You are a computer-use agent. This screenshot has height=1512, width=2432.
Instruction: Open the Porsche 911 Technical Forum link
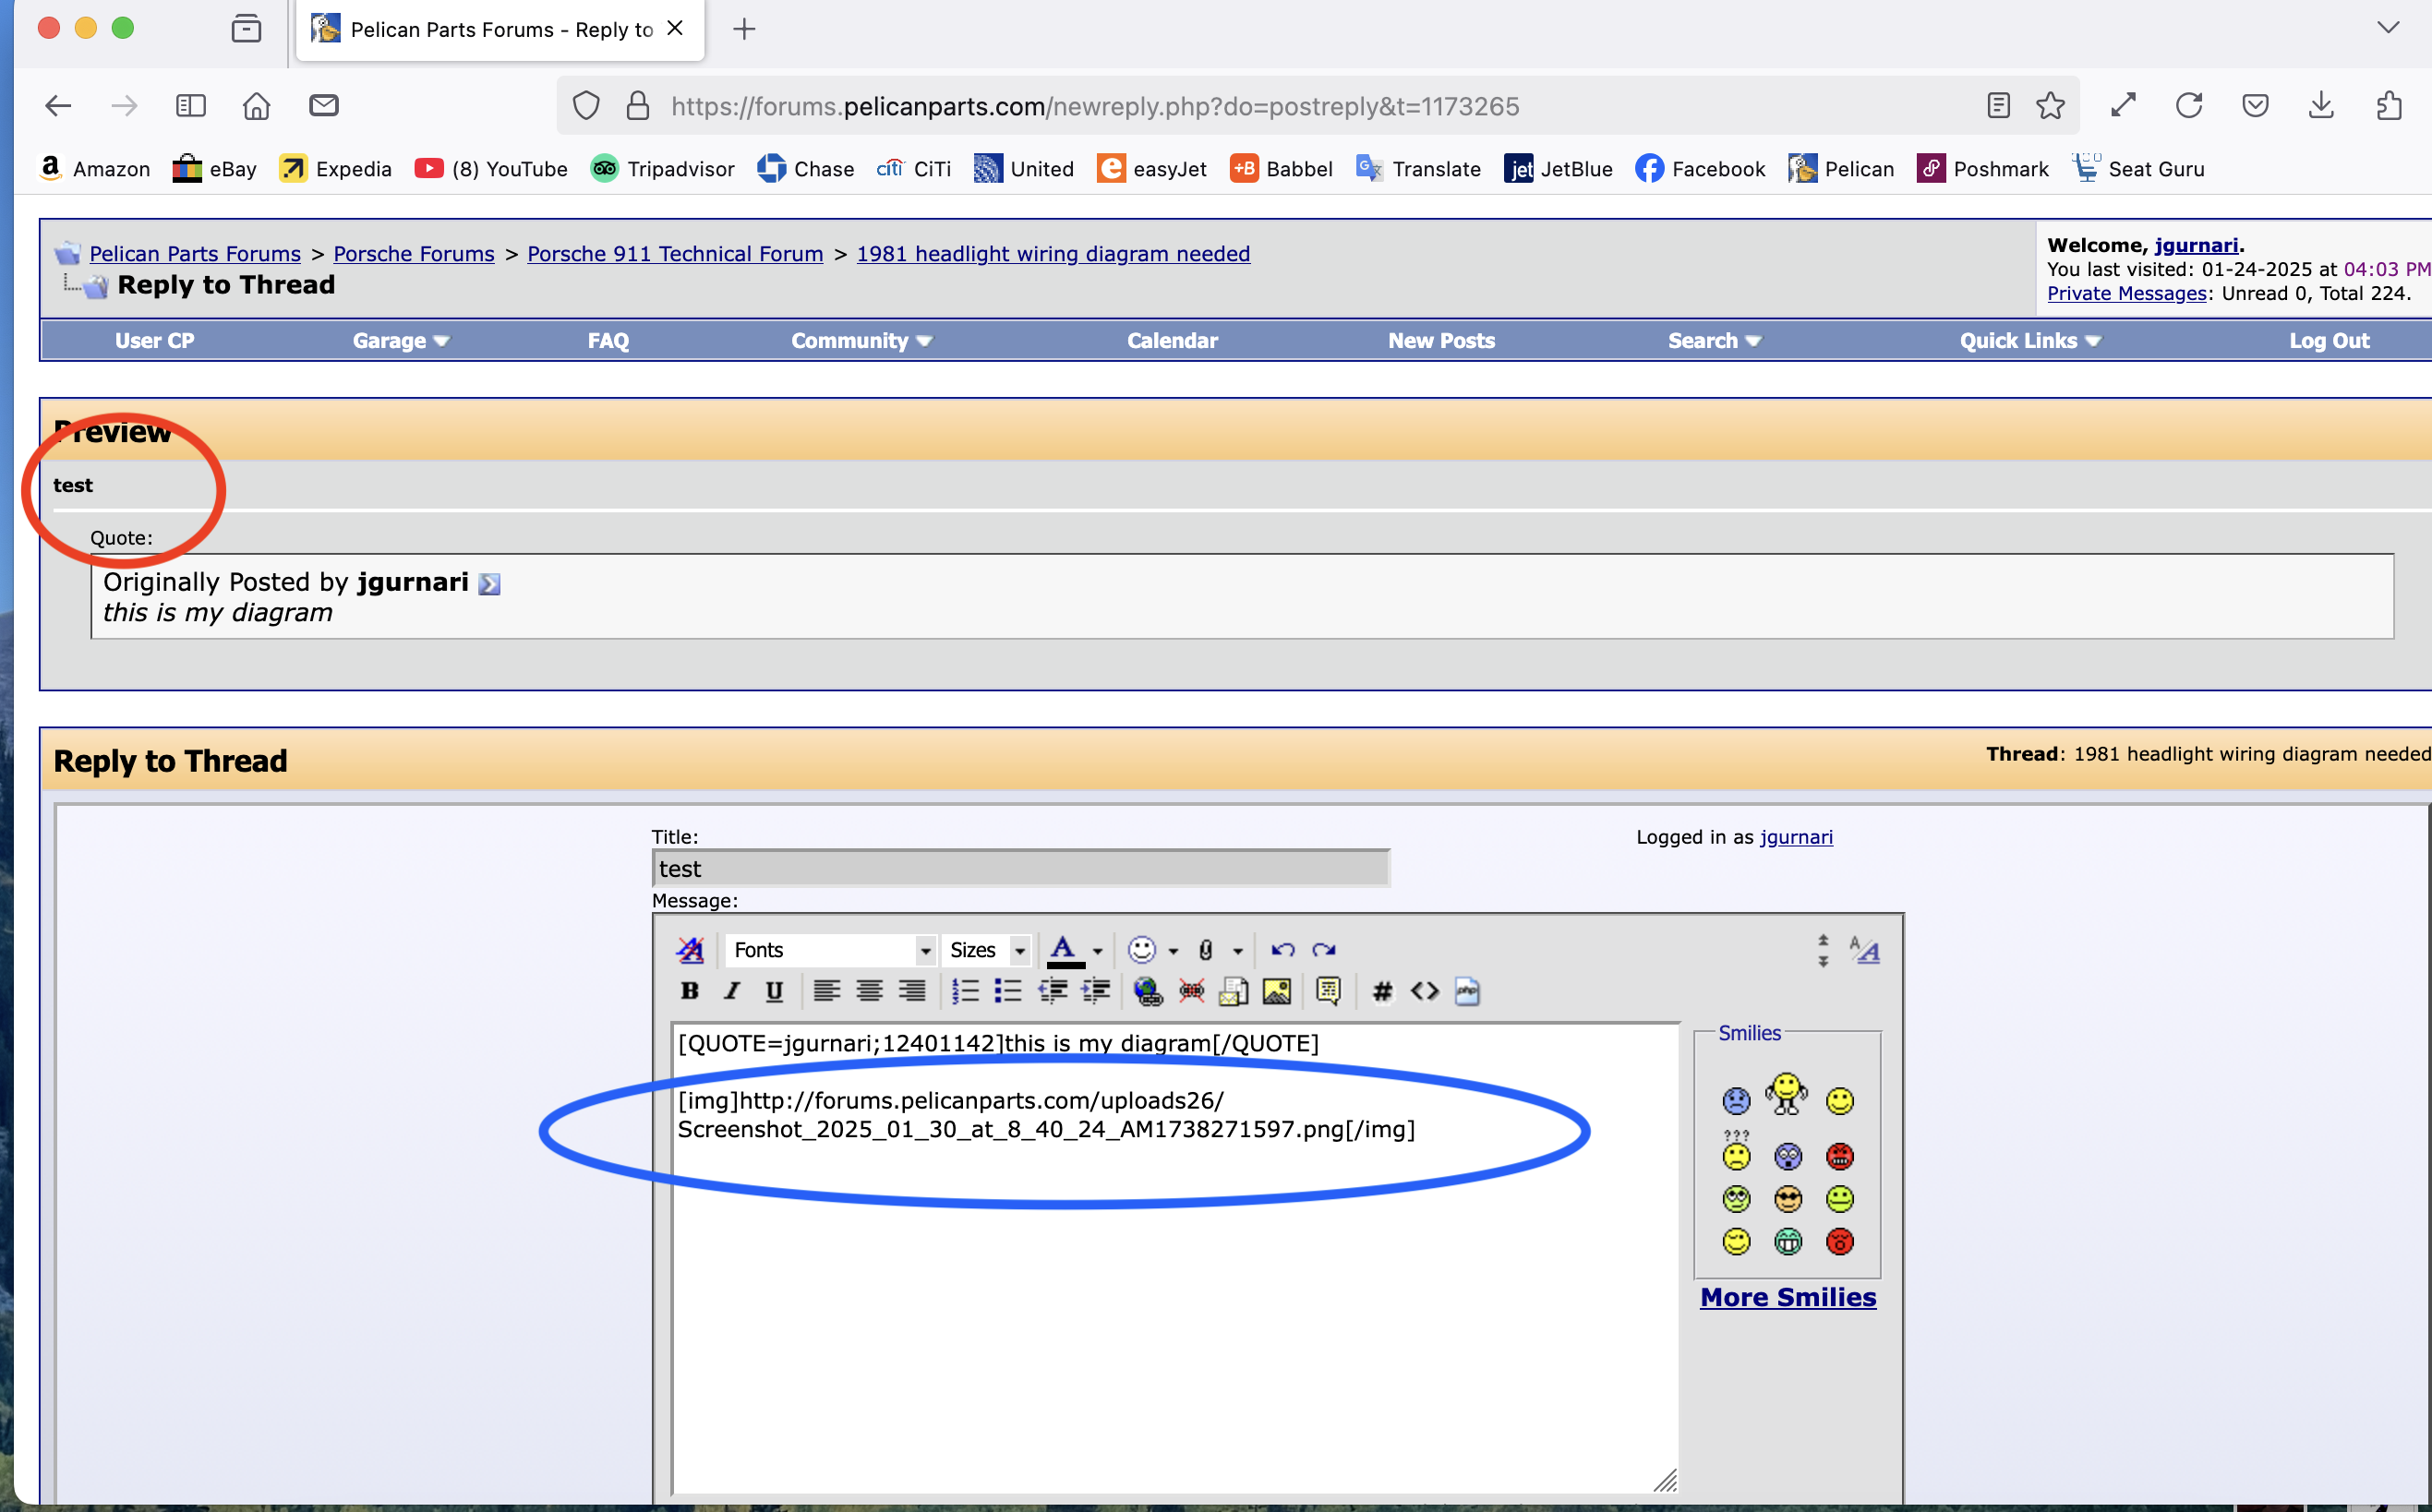pos(675,253)
